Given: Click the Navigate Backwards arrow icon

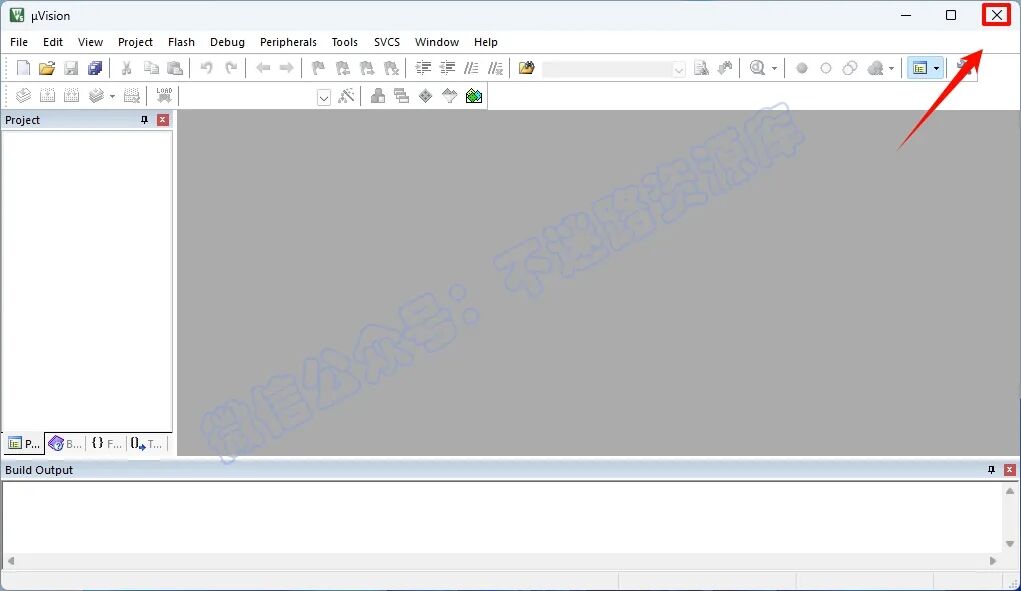Looking at the screenshot, I should click(262, 68).
